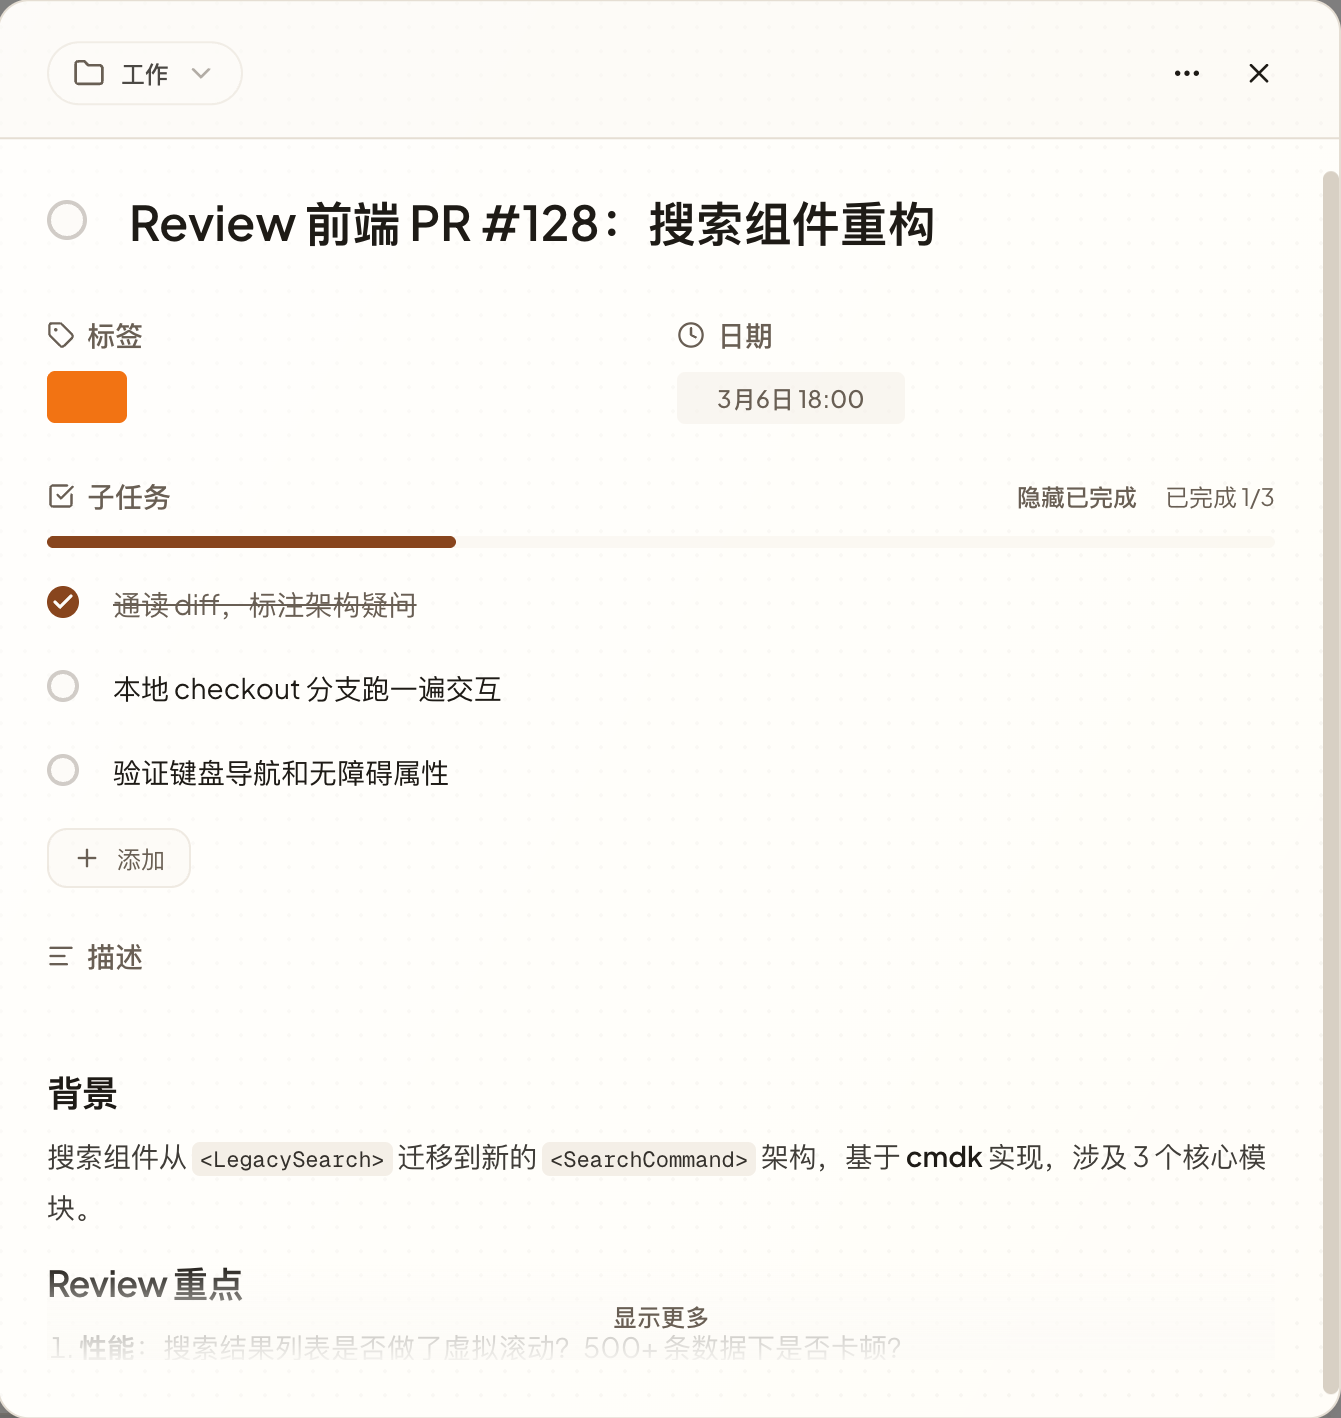
Task: Click the 子任务 checklist icon
Action: pyautogui.click(x=62, y=496)
